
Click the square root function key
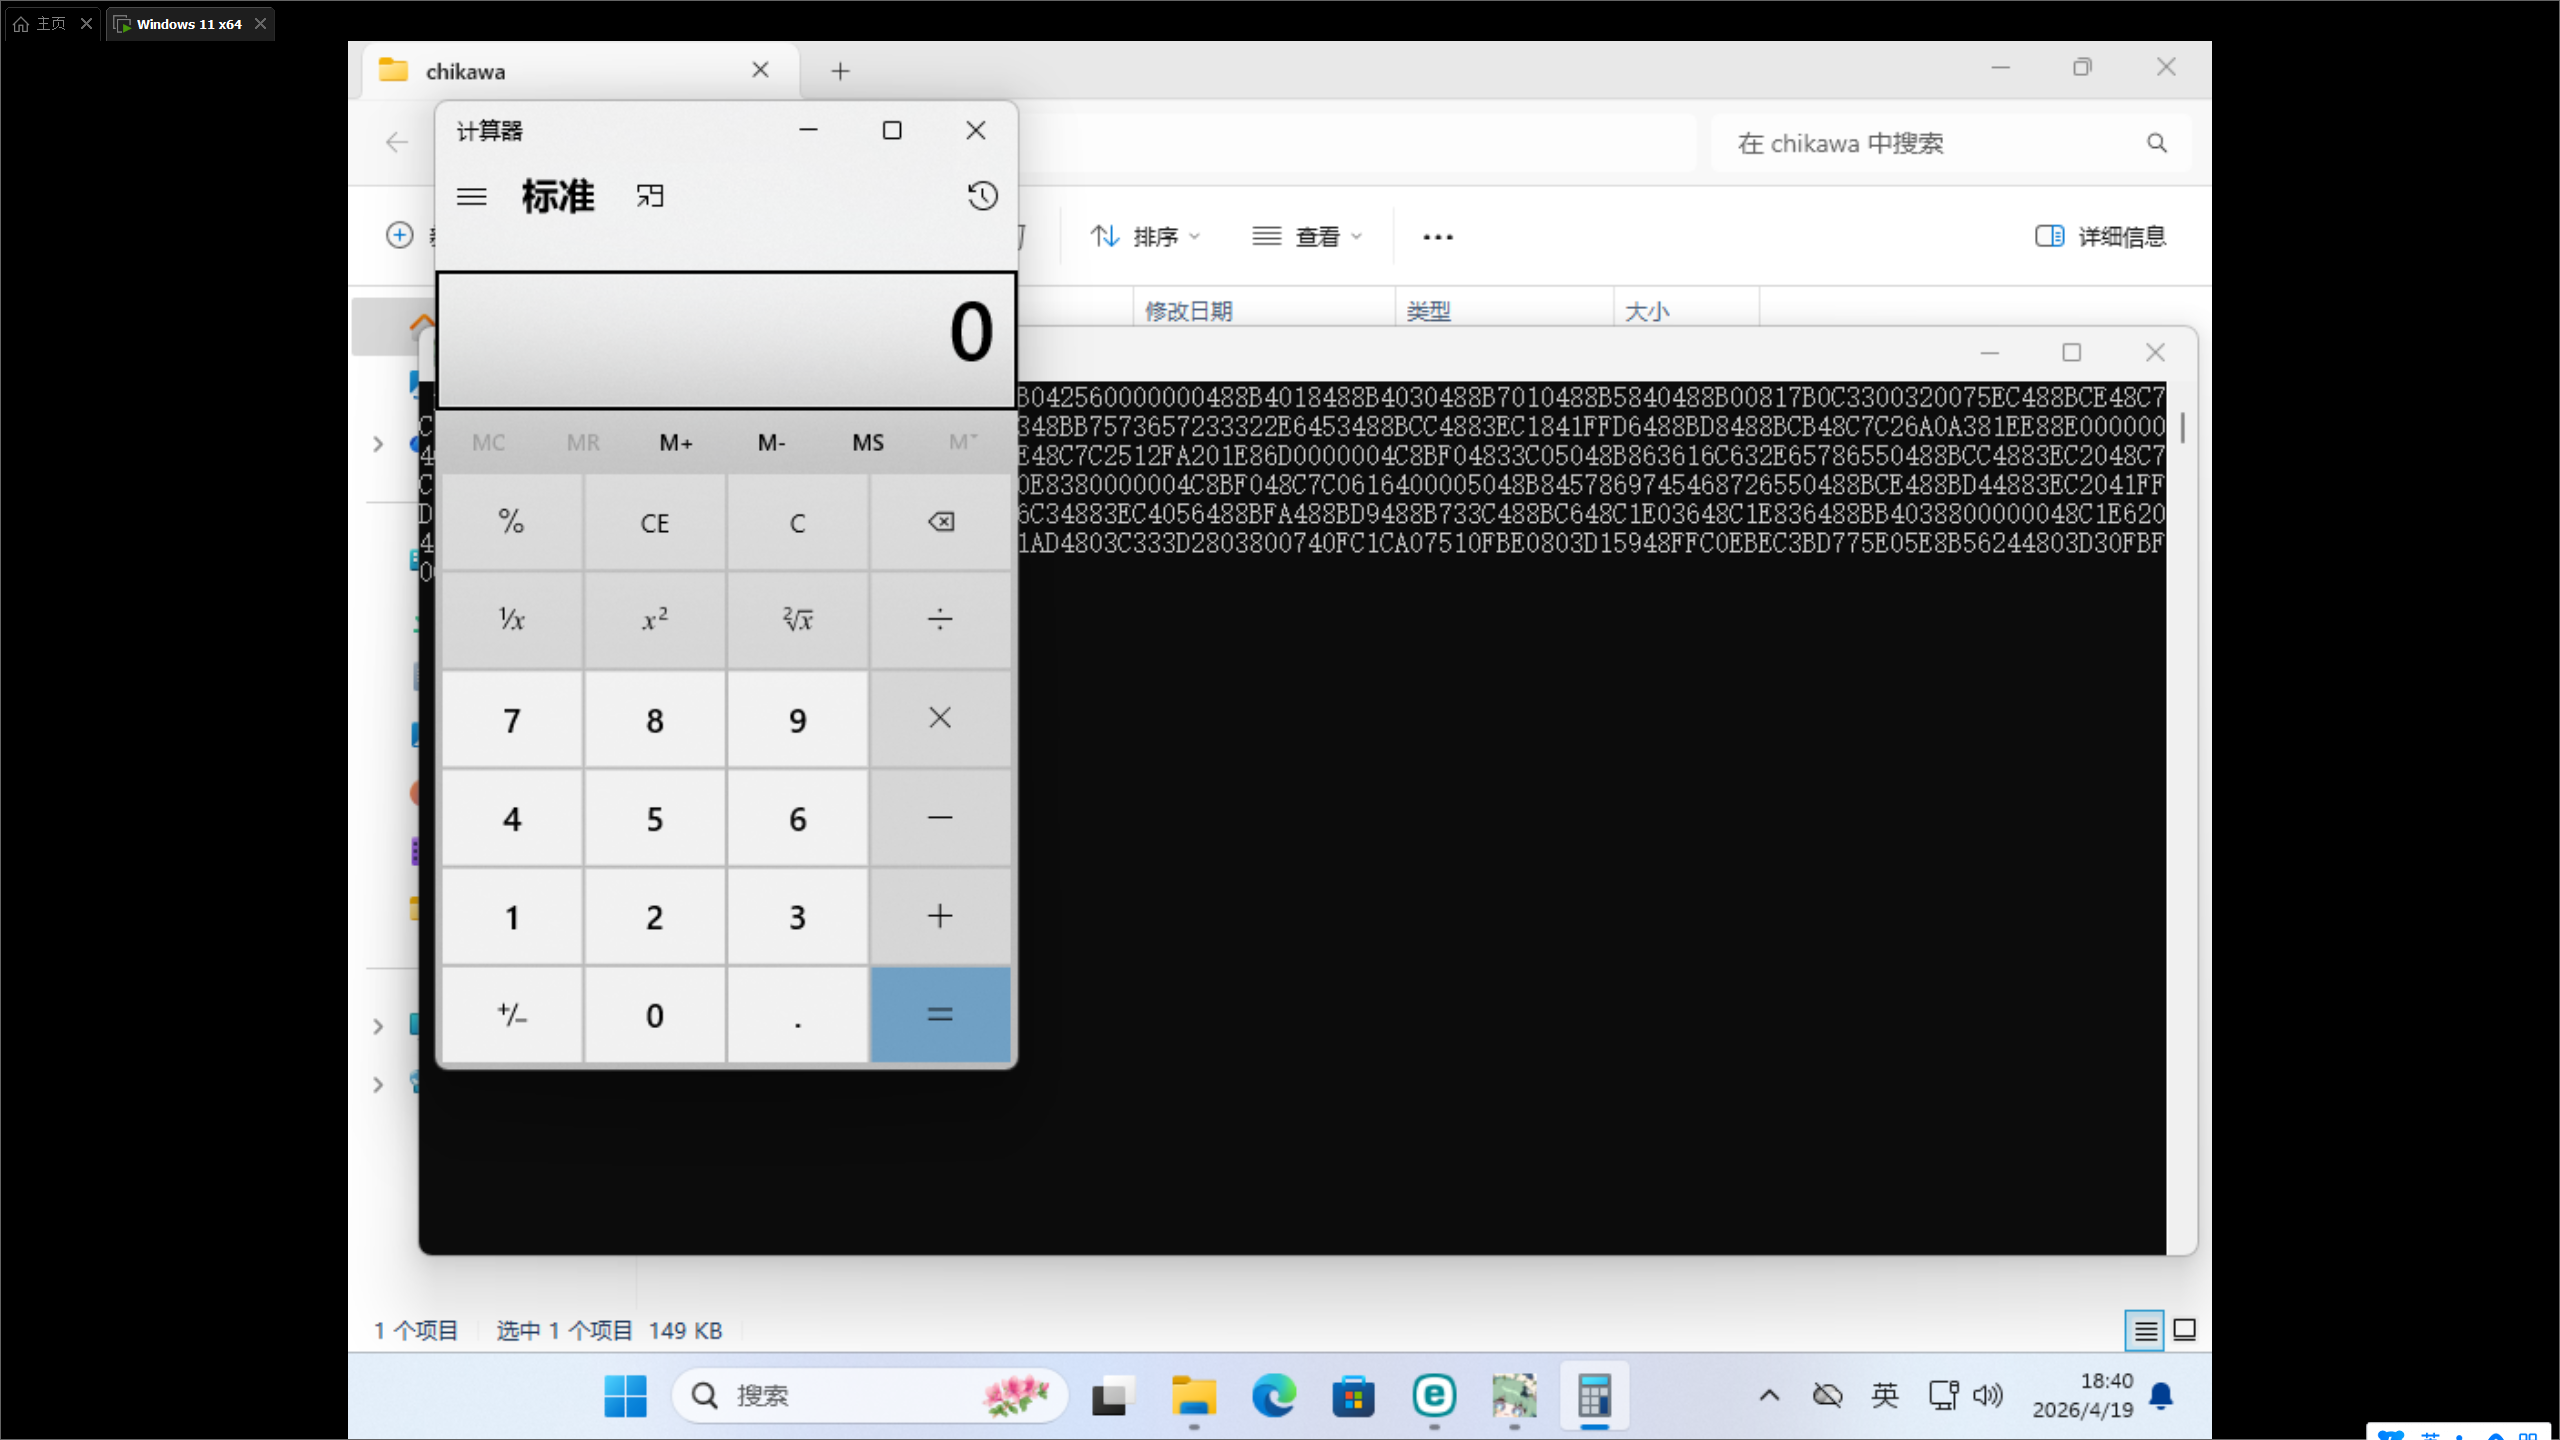[797, 620]
